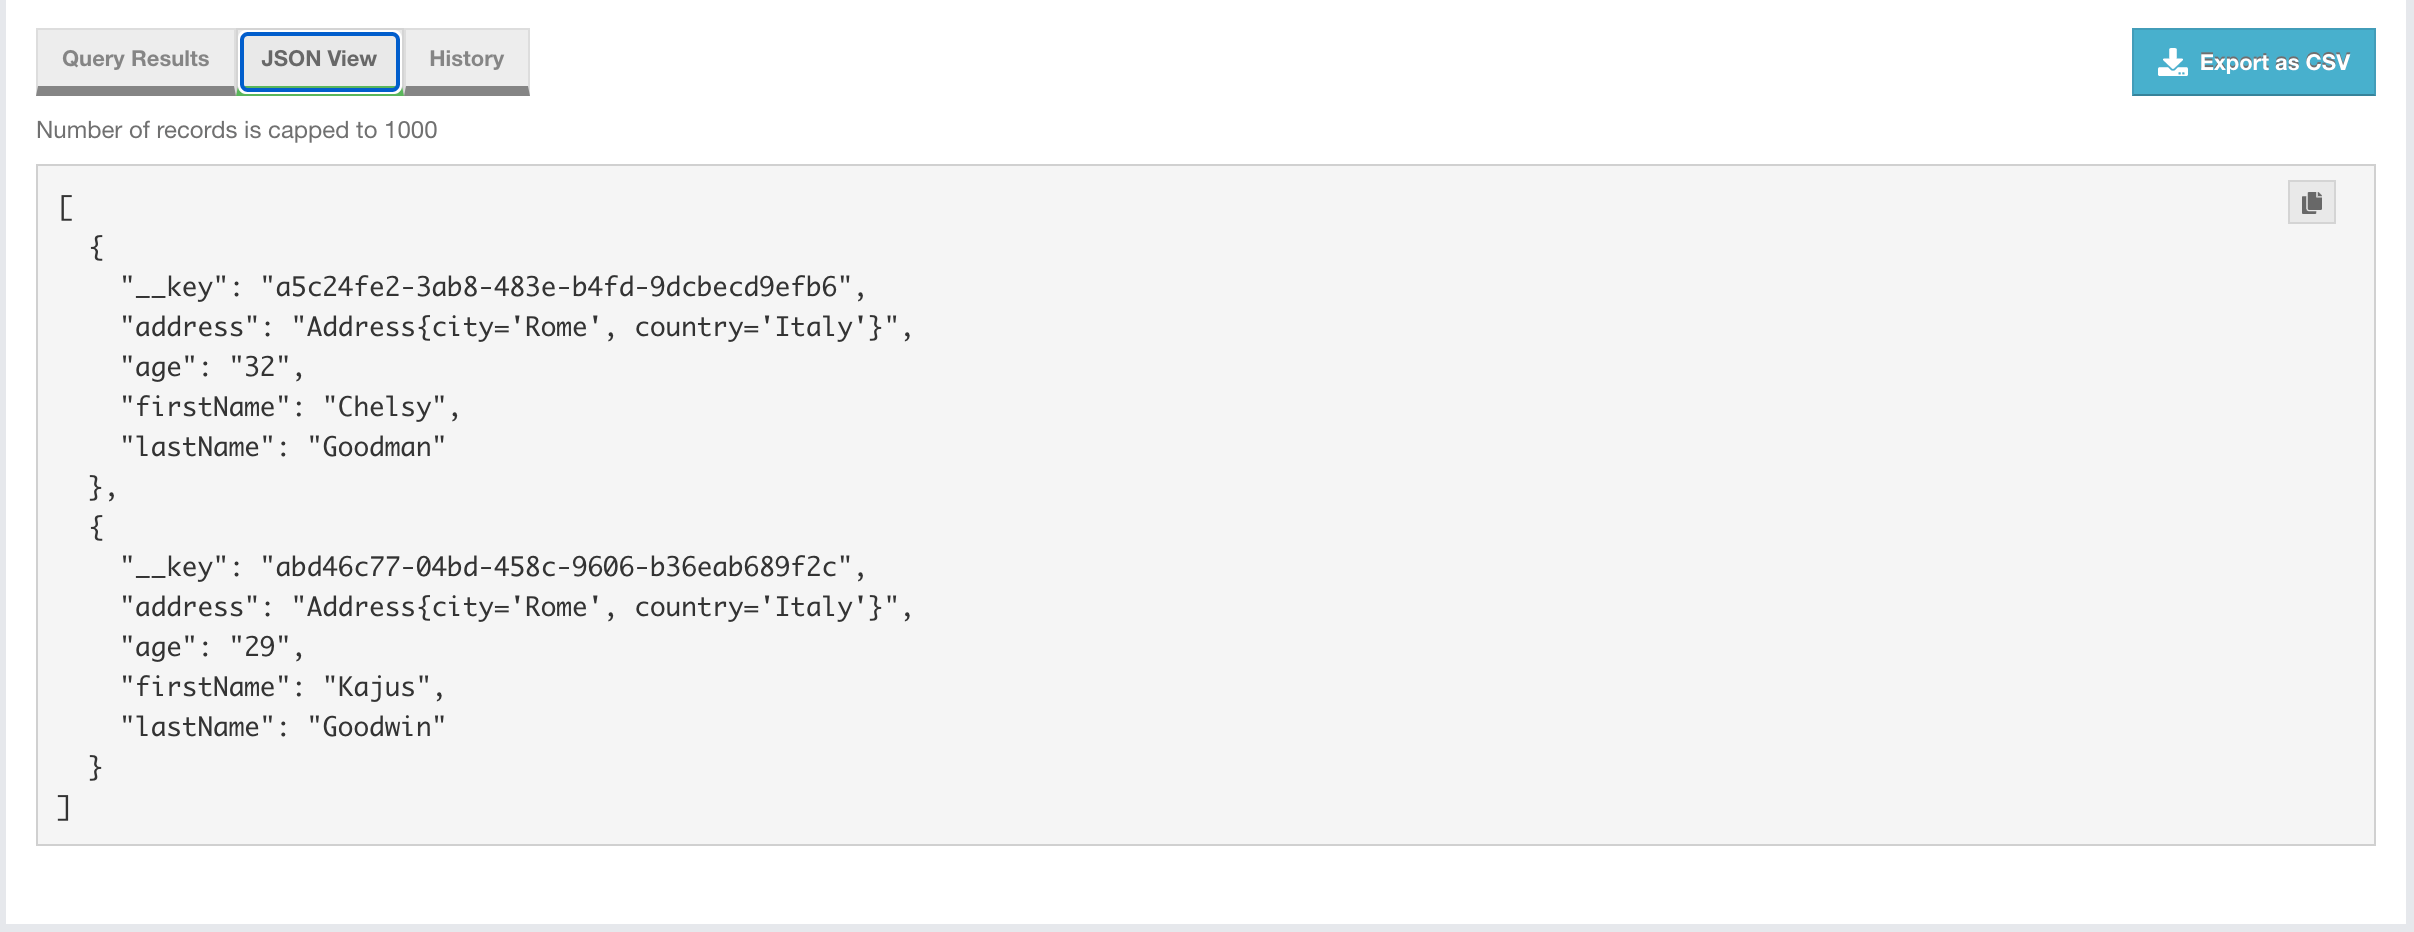Viewport: 2414px width, 932px height.
Task: Click the lastName value "Goodwin"
Action: 376,728
